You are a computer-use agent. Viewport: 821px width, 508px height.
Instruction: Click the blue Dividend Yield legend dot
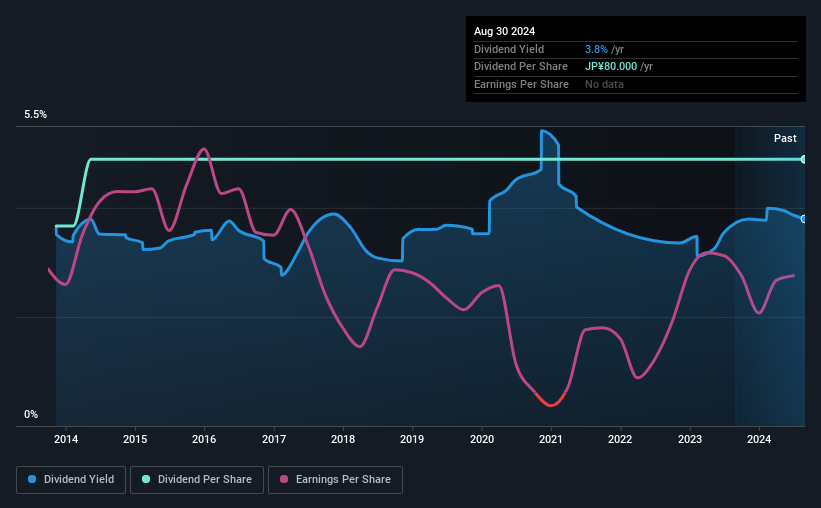[x=33, y=479]
